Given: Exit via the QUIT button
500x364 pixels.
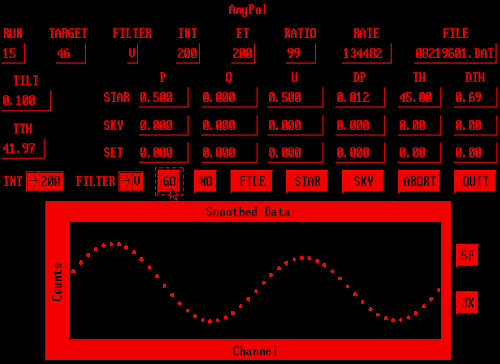Looking at the screenshot, I should click(475, 181).
